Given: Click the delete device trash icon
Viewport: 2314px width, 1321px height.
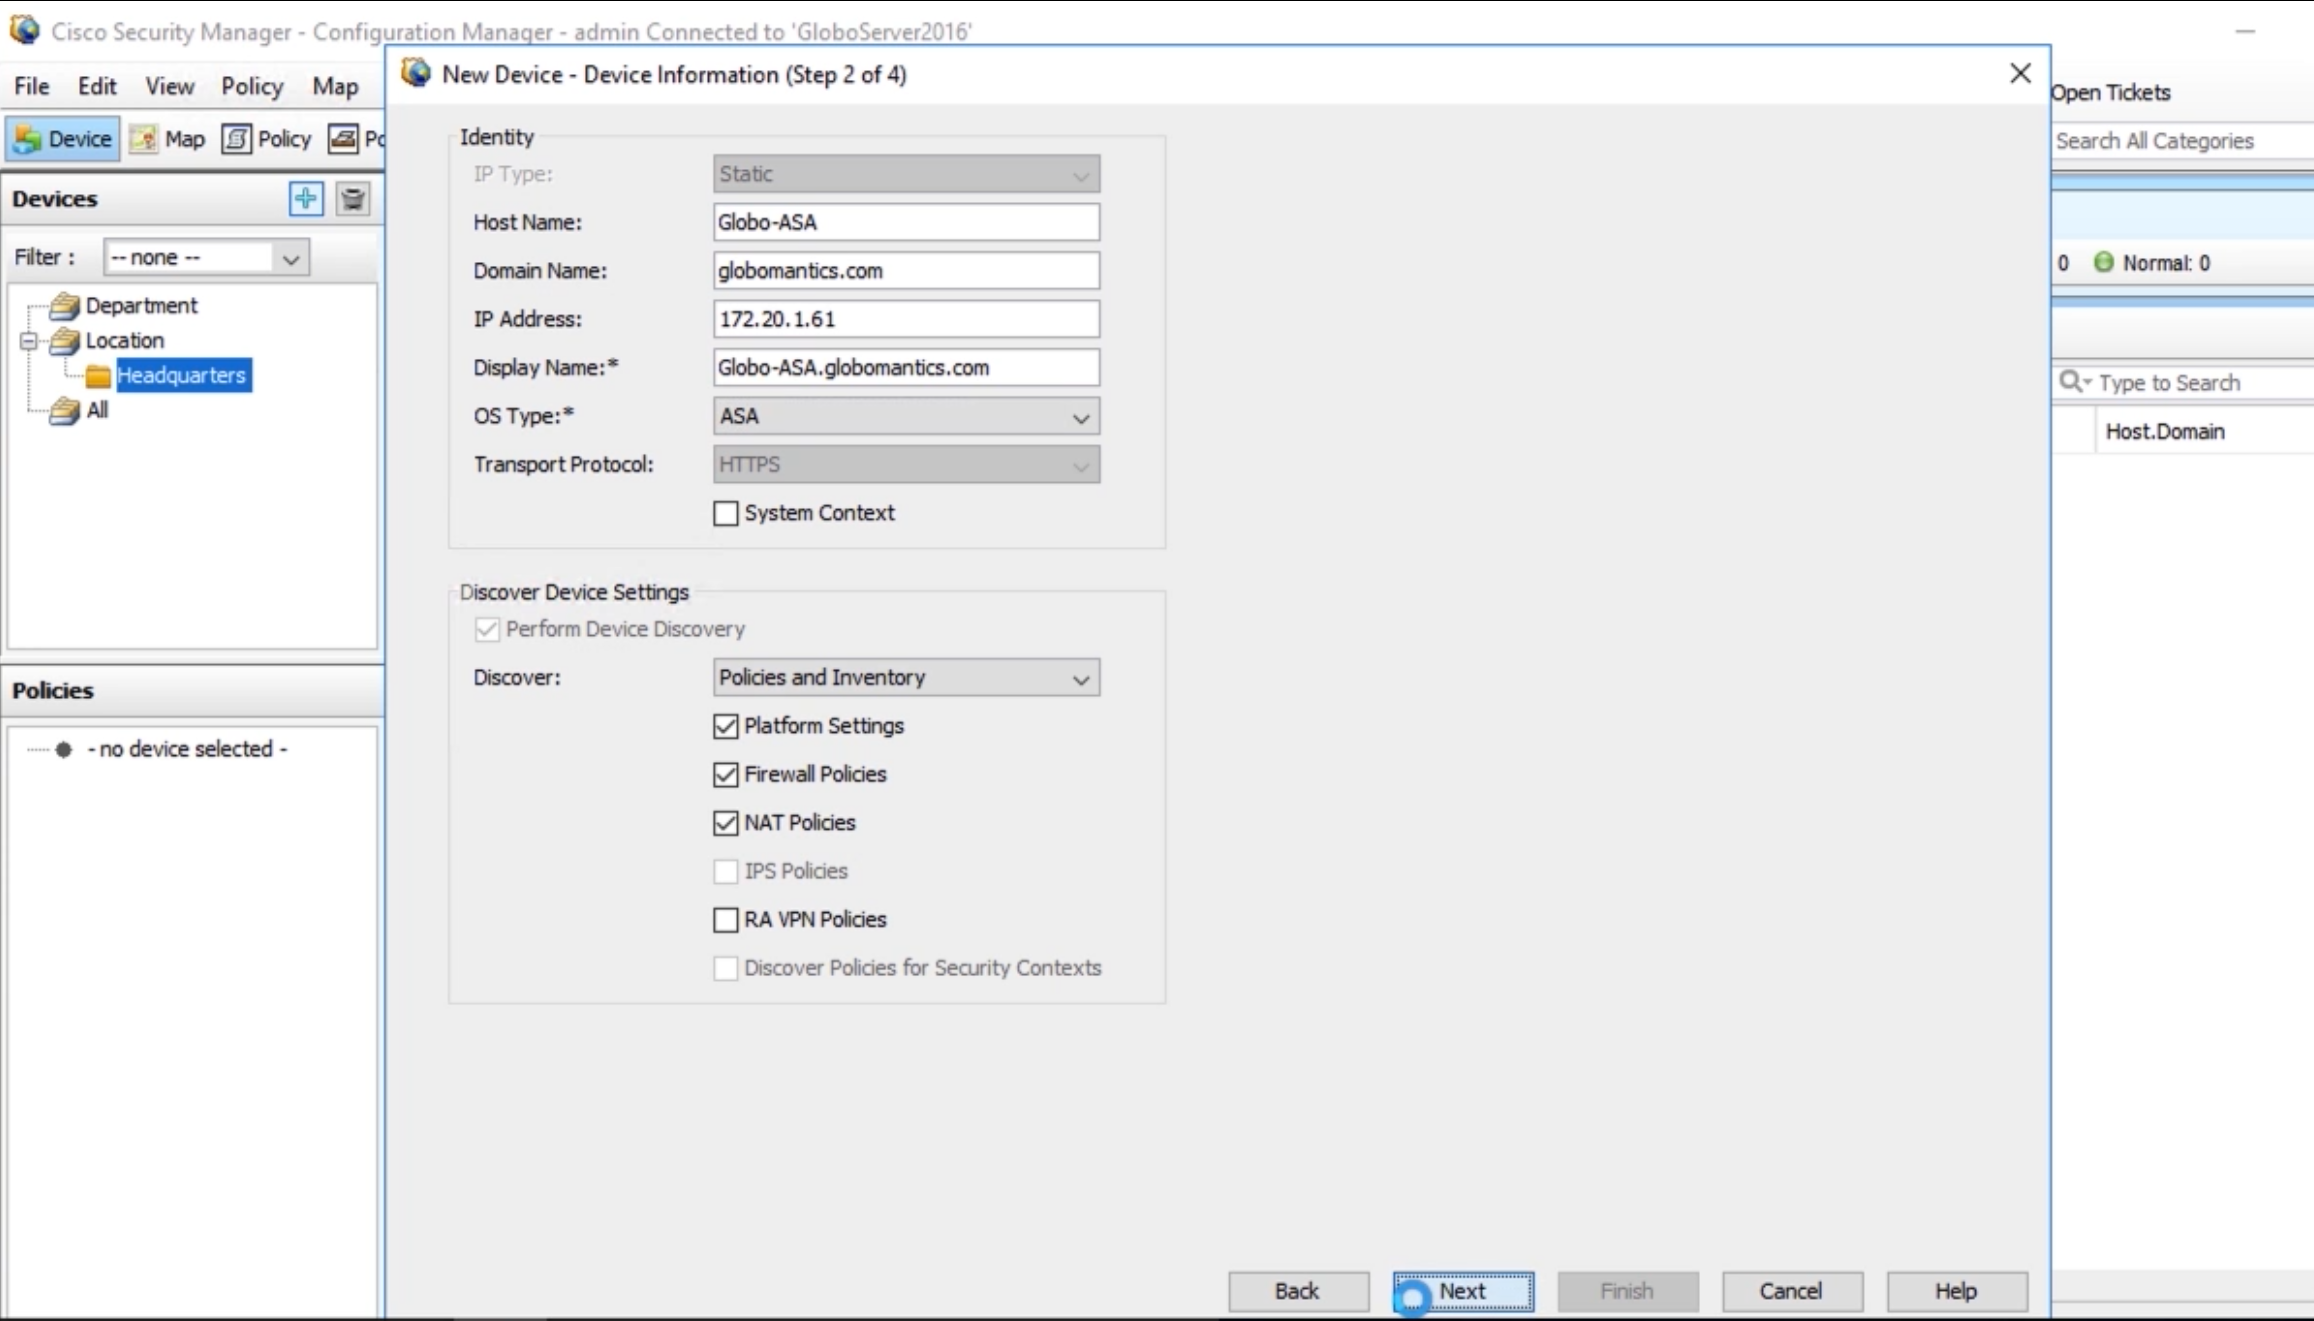Looking at the screenshot, I should pyautogui.click(x=353, y=198).
